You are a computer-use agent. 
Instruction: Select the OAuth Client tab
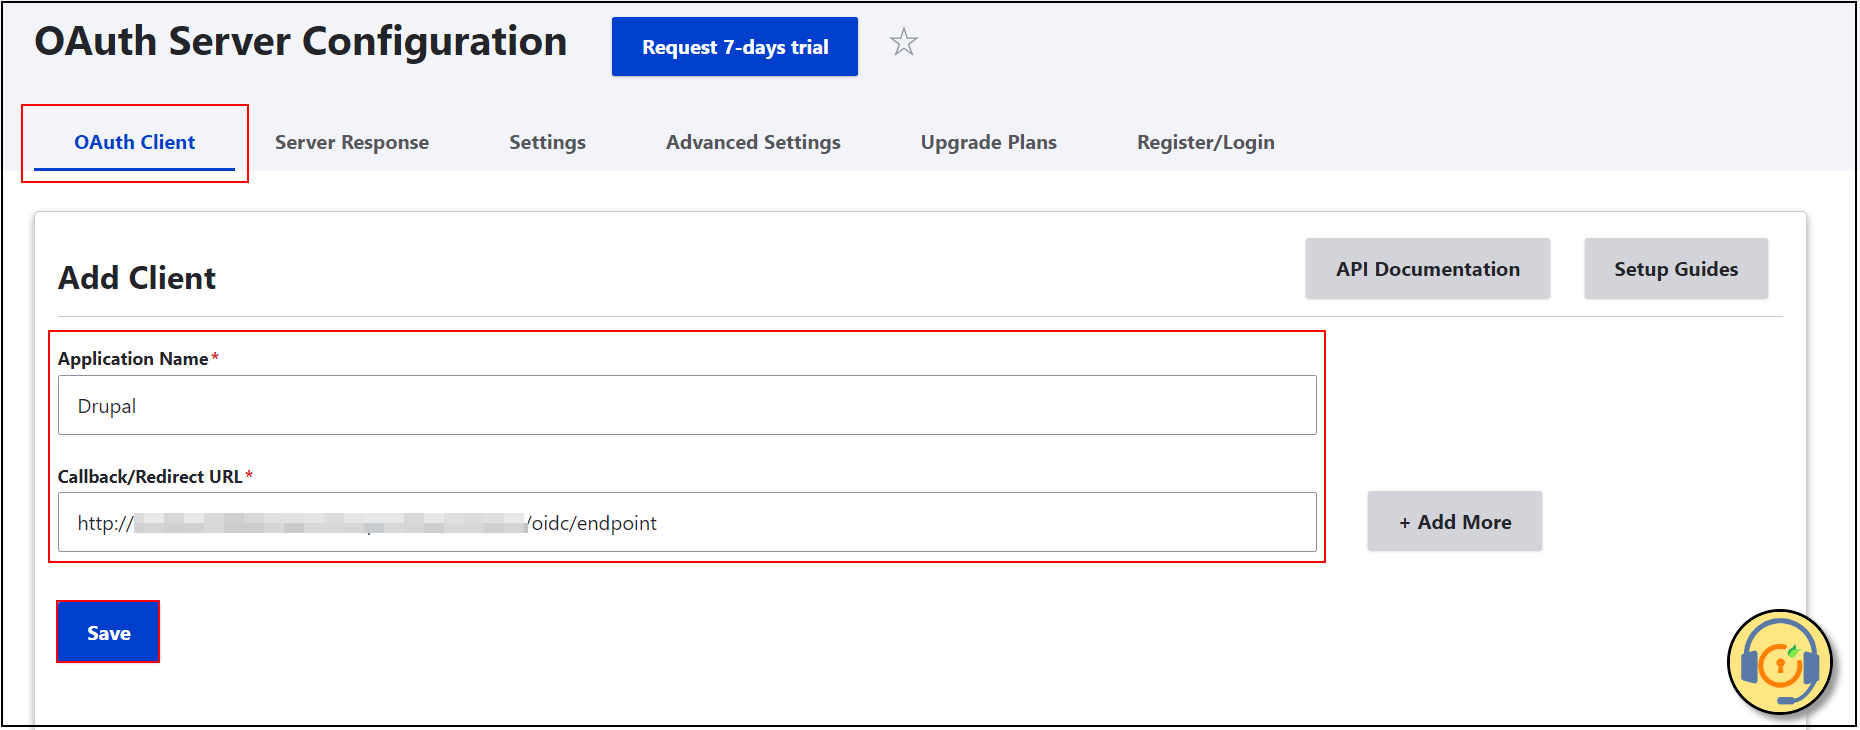coord(135,142)
